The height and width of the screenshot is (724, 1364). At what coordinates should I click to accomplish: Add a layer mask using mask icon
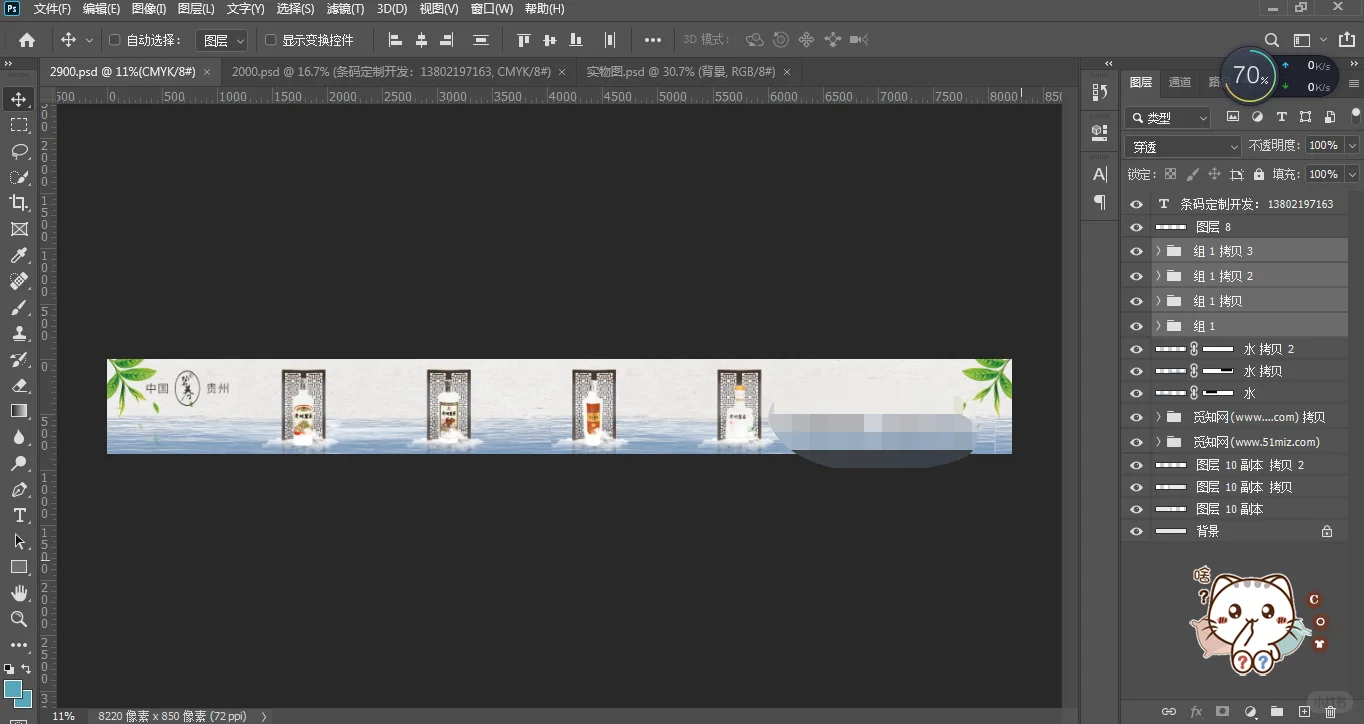click(1222, 711)
